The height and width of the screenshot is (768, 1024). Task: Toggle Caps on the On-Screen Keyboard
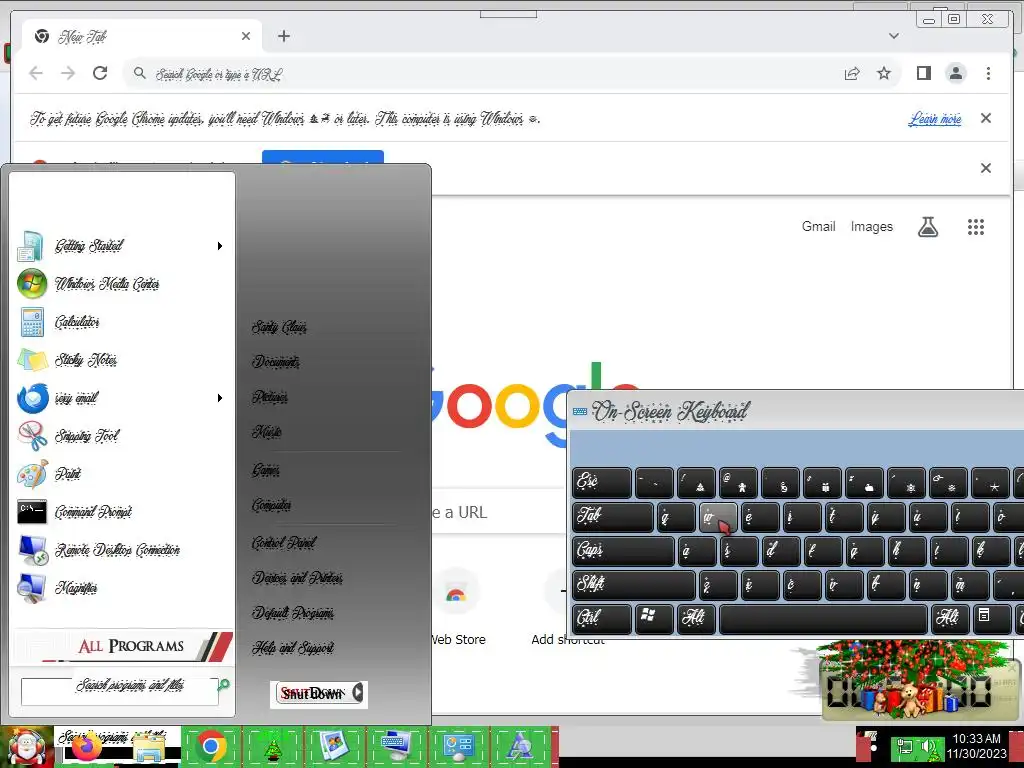tap(623, 551)
